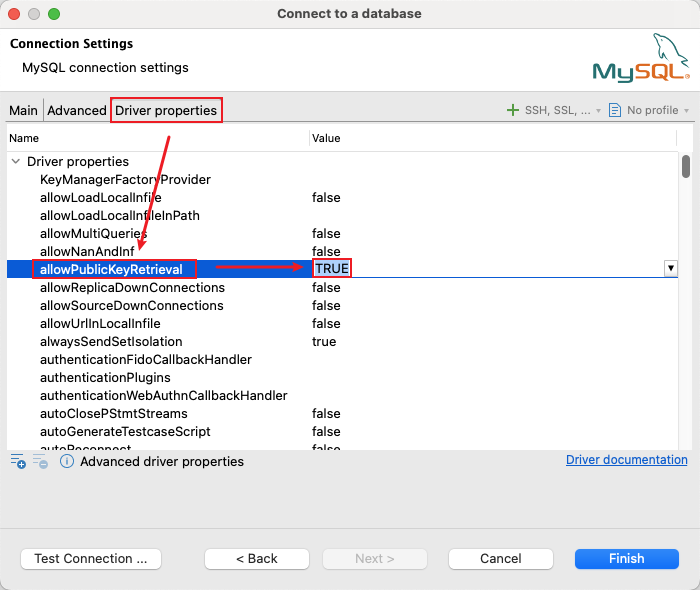700x590 pixels.
Task: Go back with the Back button
Action: [x=257, y=558]
